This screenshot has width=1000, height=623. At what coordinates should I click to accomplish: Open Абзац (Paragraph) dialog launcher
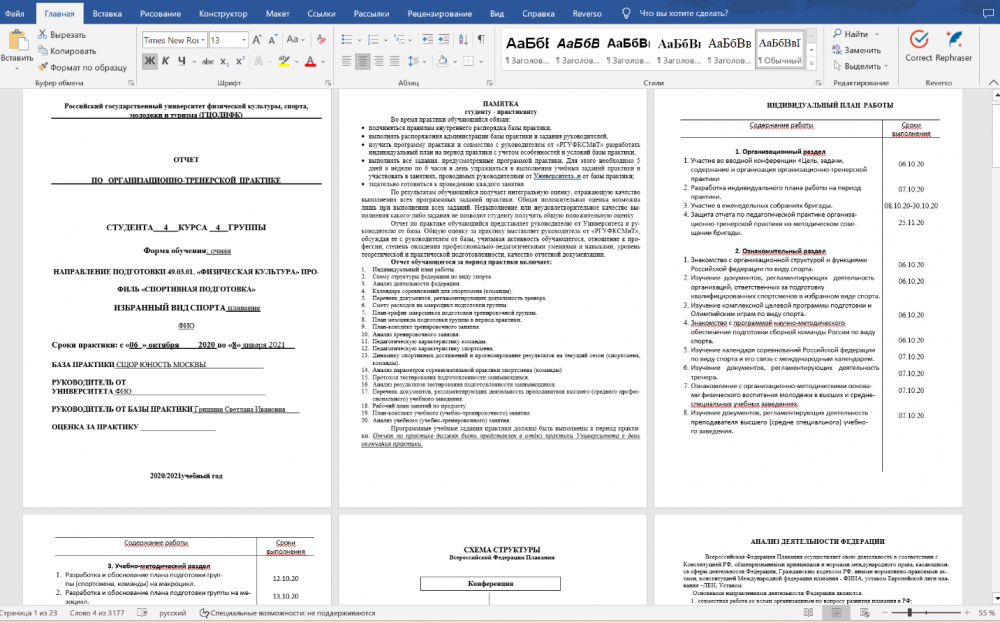click(490, 83)
